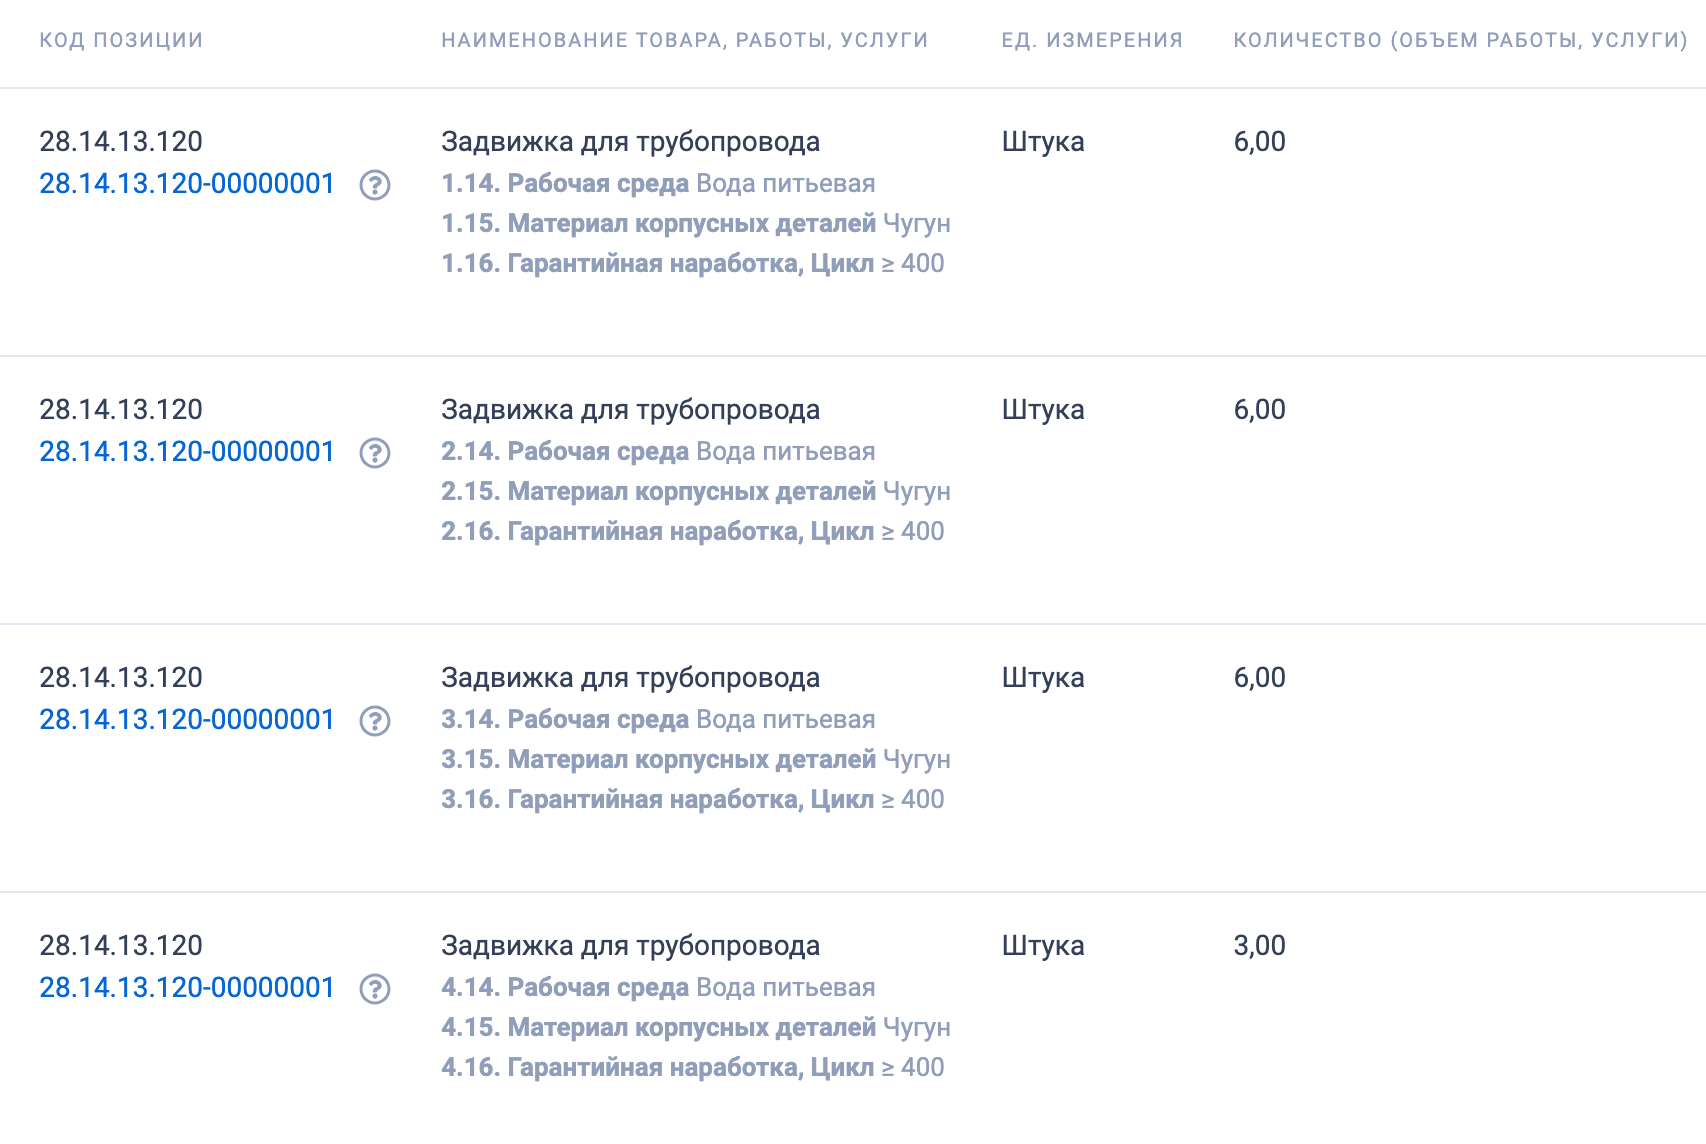Select the quantity 3,00 in the last row
Viewport: 1706px width, 1144px height.
tap(1261, 945)
